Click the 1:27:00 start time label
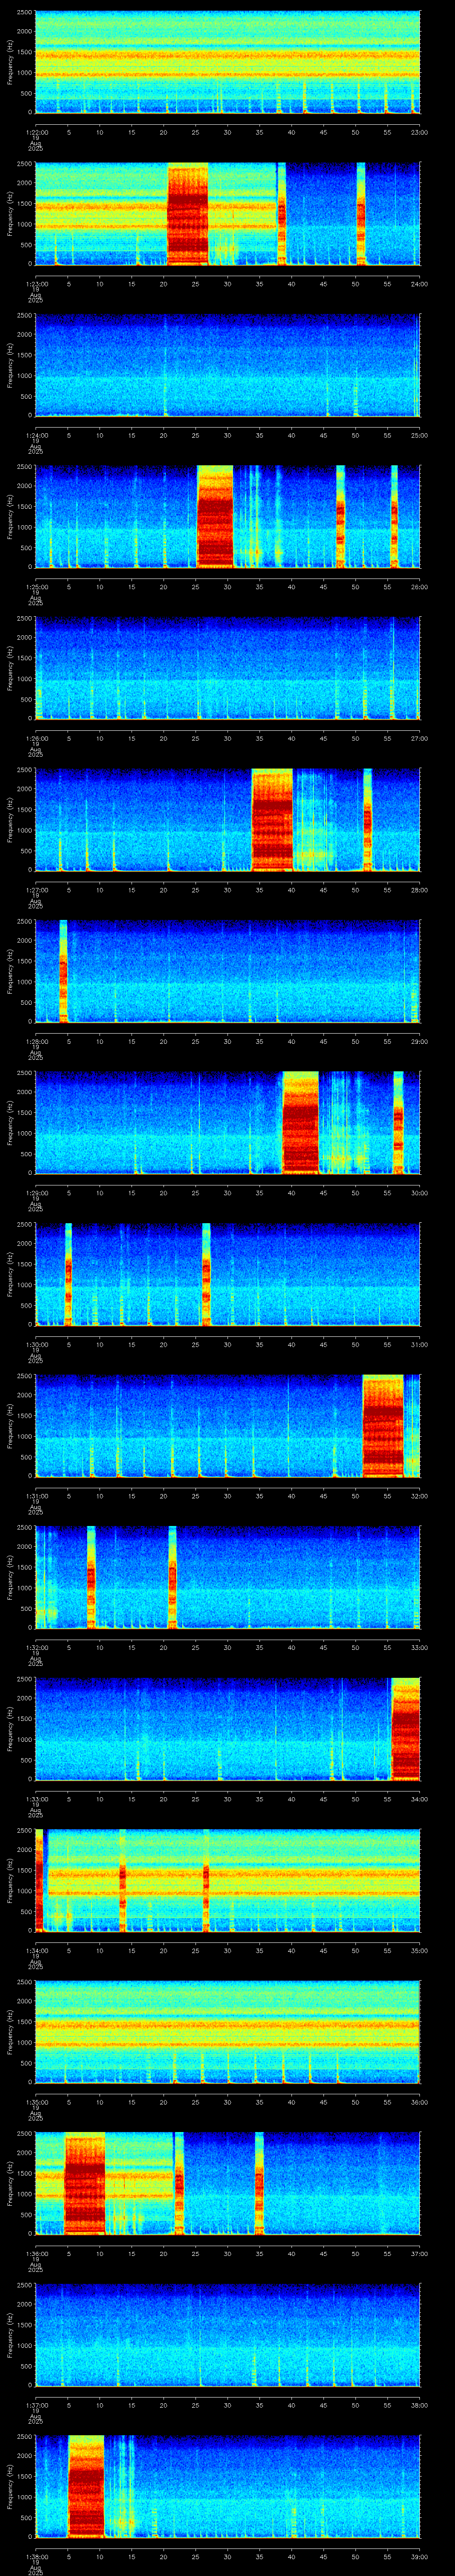The width and height of the screenshot is (455, 2576). point(36,890)
